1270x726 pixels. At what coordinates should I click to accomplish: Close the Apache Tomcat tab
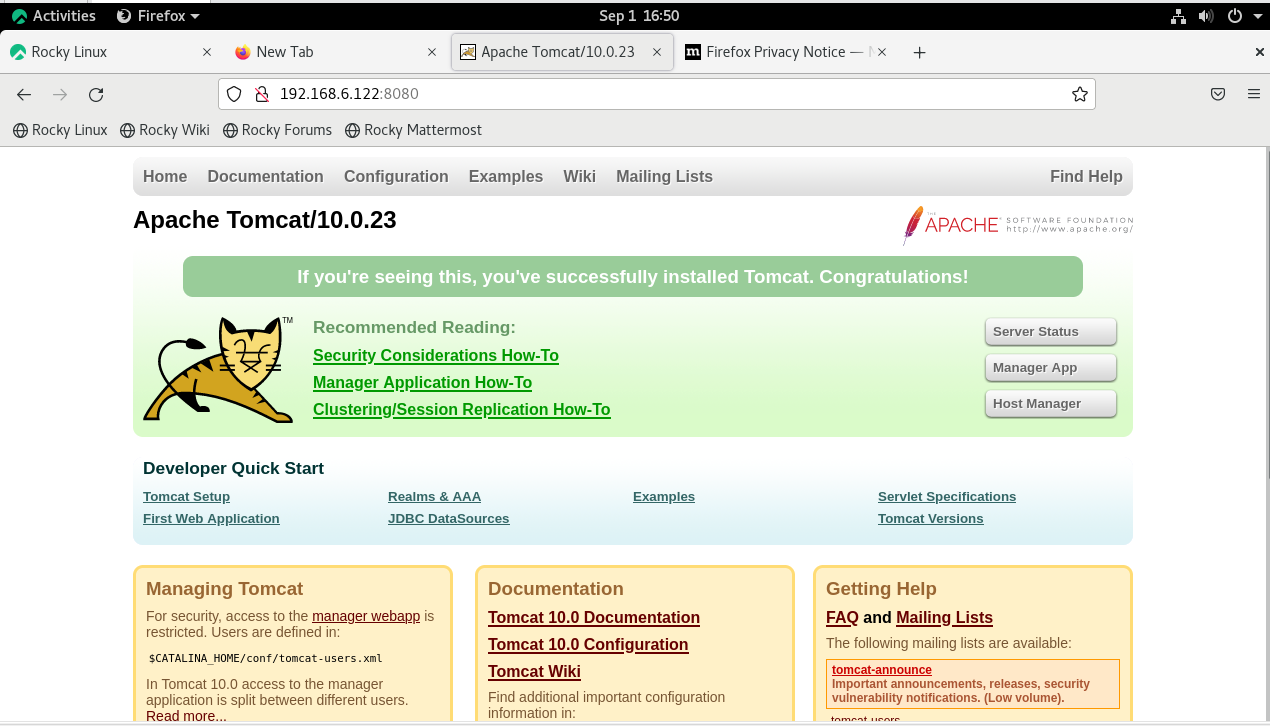click(657, 52)
